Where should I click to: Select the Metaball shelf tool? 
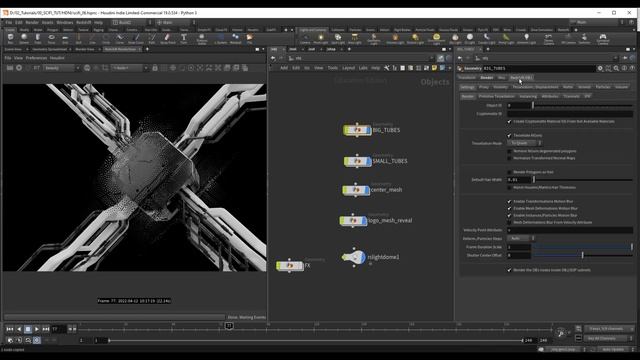(236, 39)
